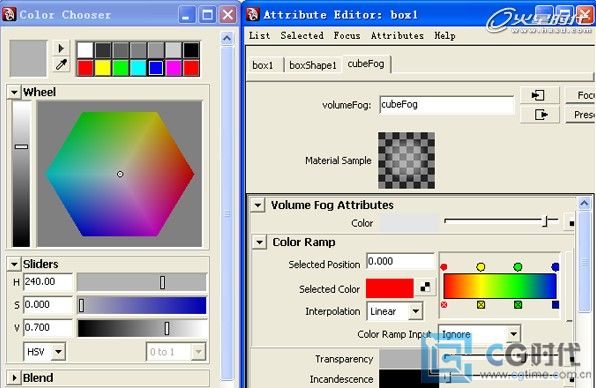Pick the black palette swatch
Image resolution: width=596 pixels, height=388 pixels.
191,50
